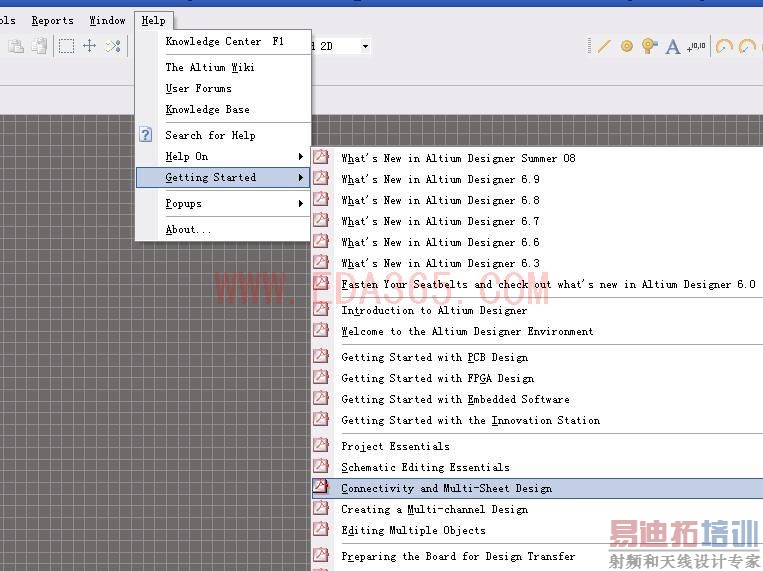Expand Getting Started submenu arrow
The width and height of the screenshot is (763, 571).
pos(301,178)
